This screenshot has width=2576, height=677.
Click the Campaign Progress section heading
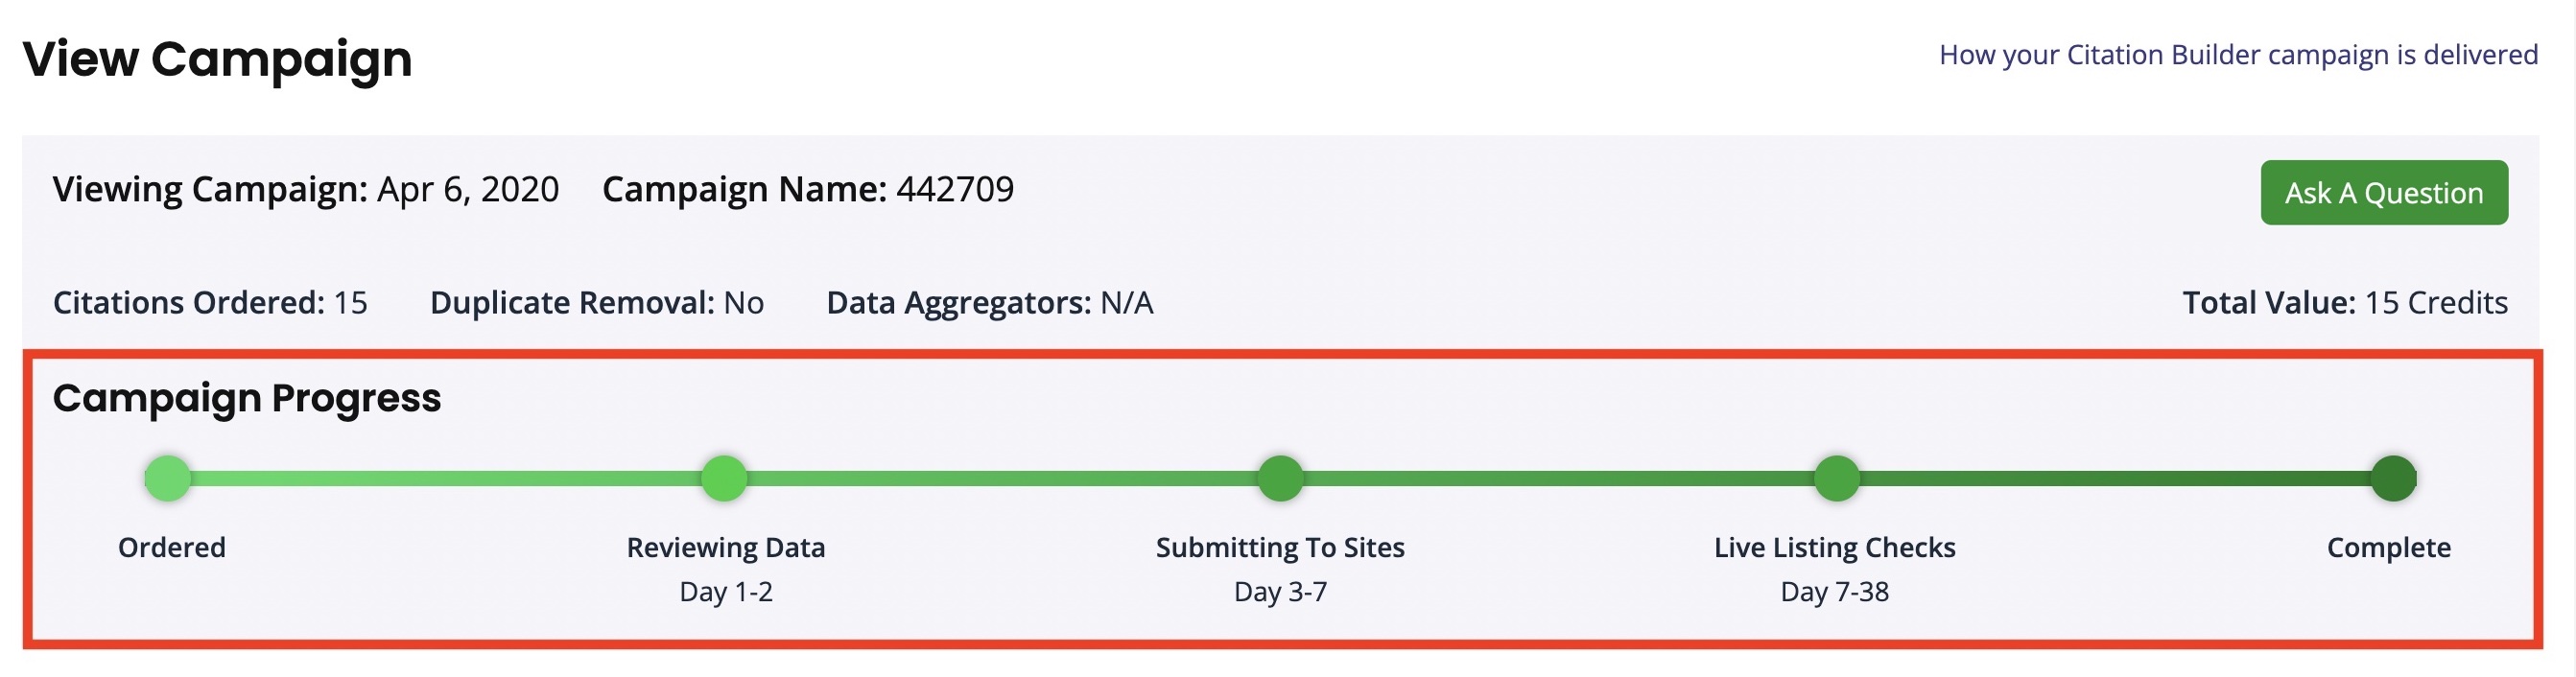click(x=247, y=398)
